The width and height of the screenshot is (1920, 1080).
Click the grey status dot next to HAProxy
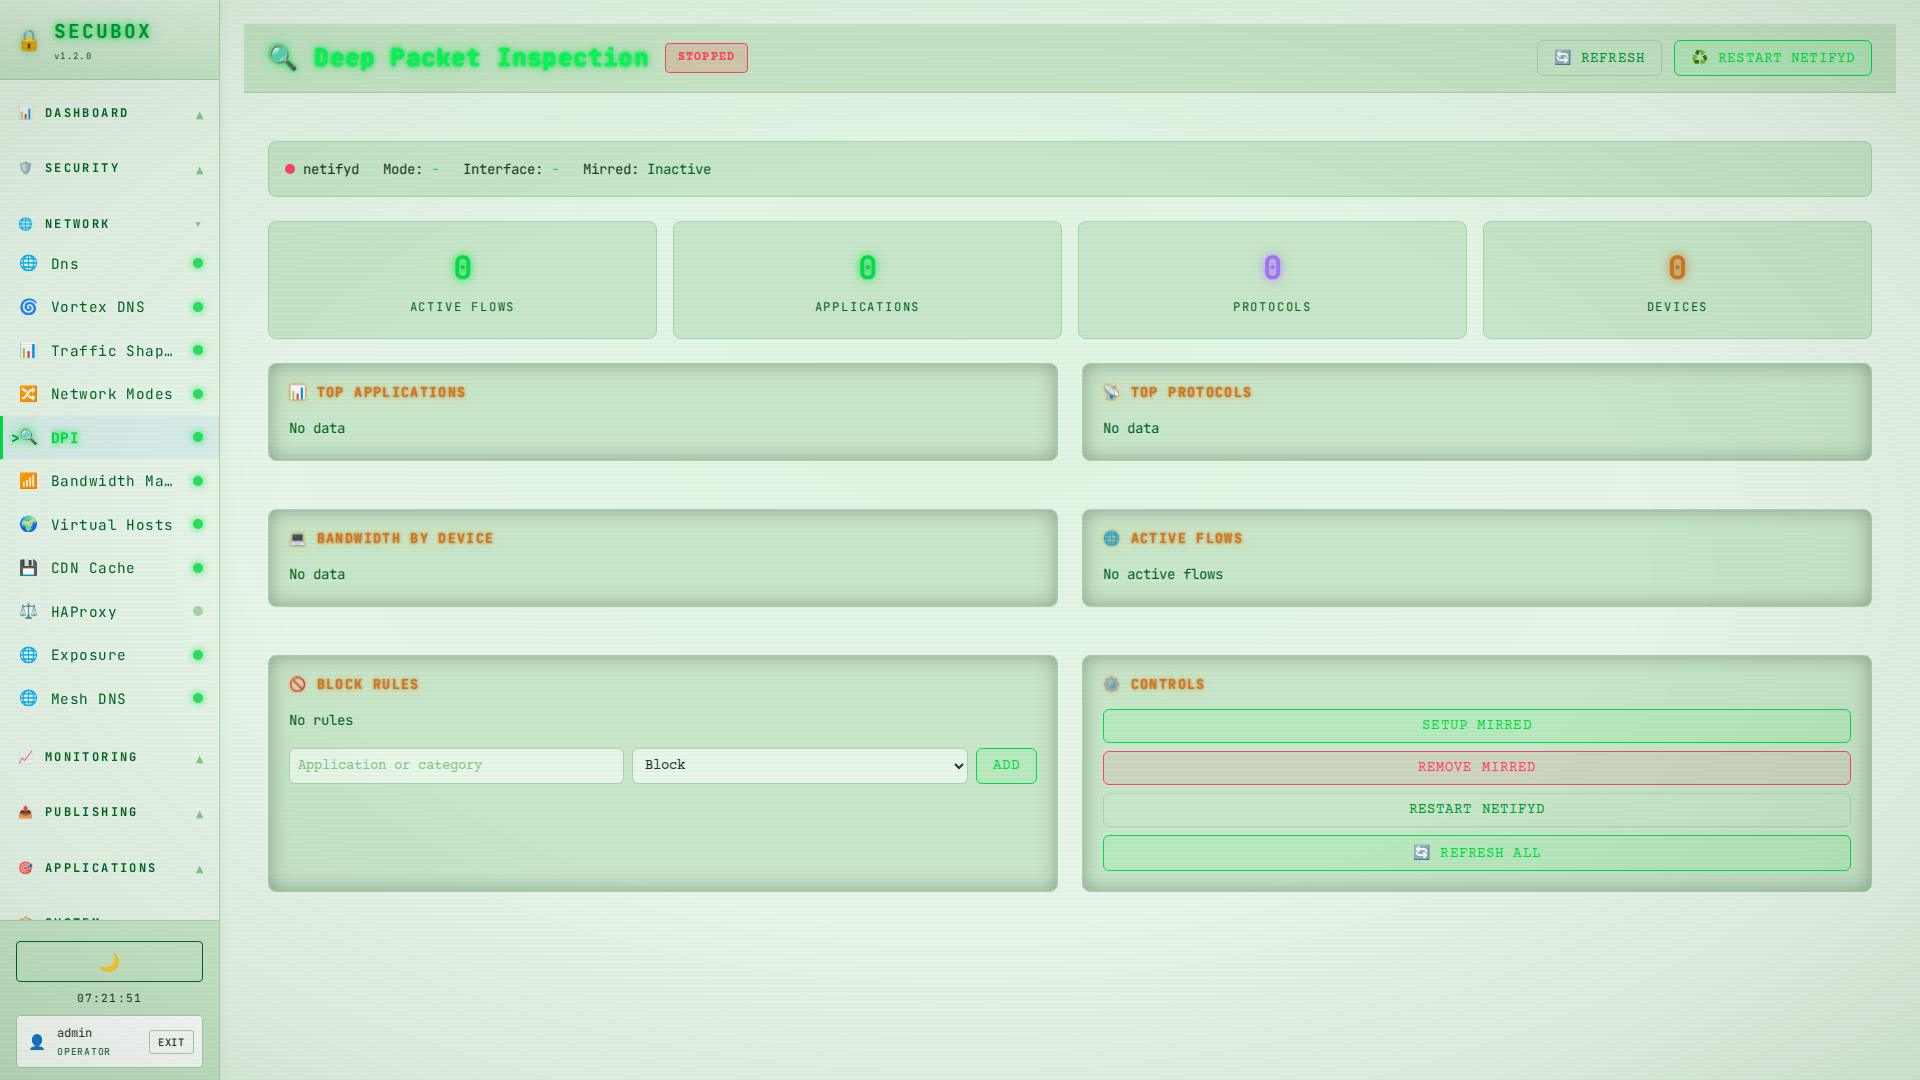(198, 611)
